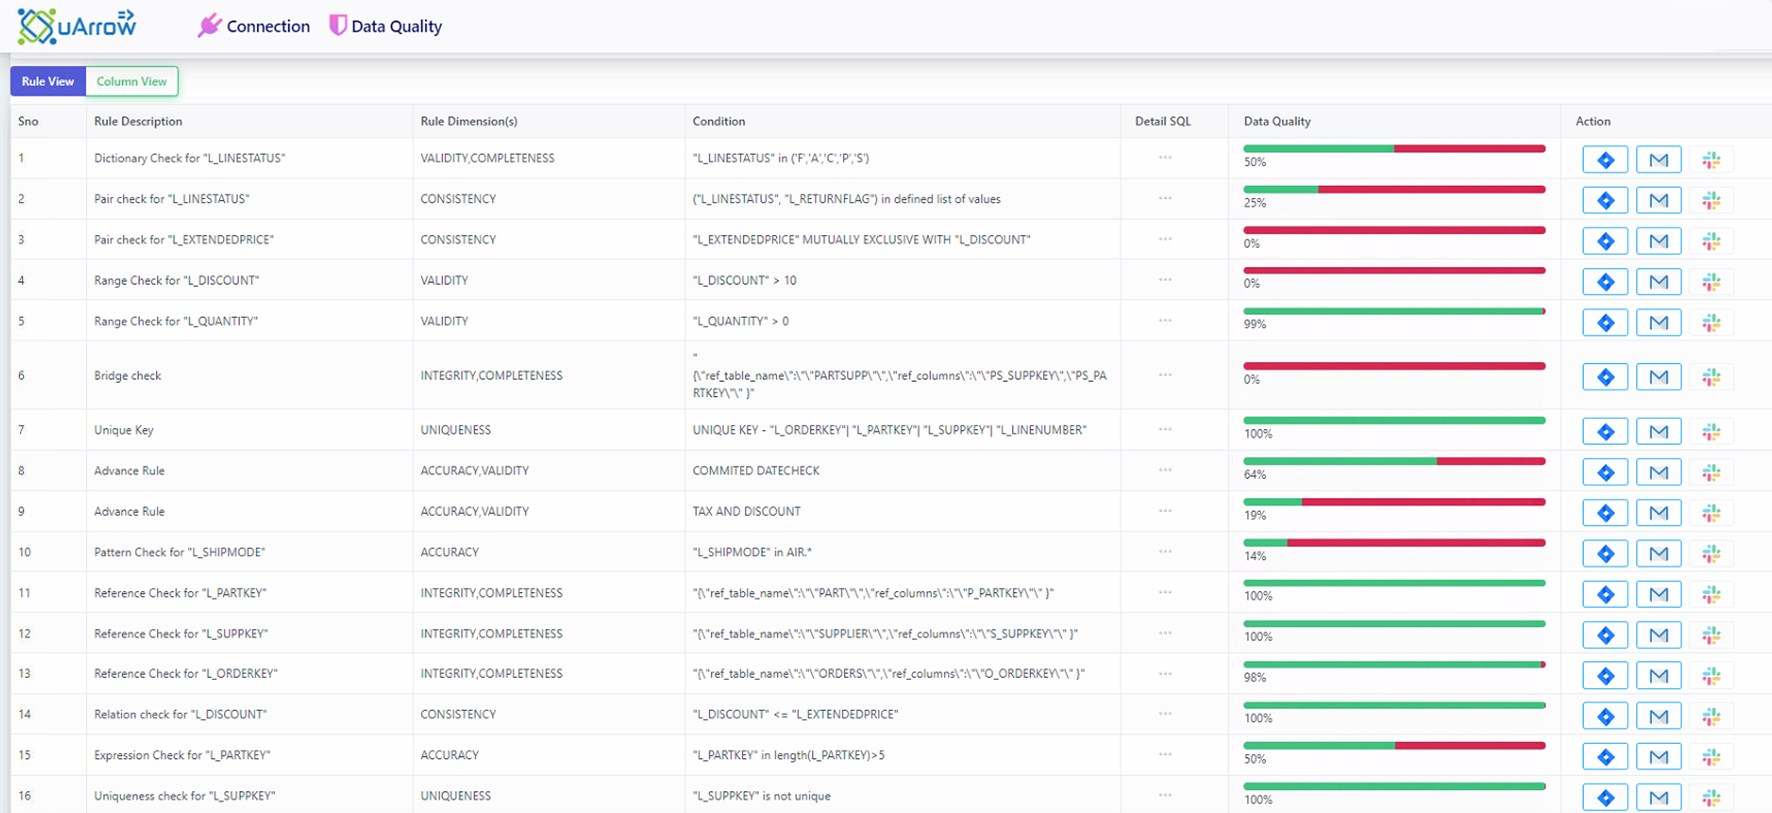The width and height of the screenshot is (1772, 813).
Task: Click Gmail icon in the Unique Key row
Action: tap(1658, 432)
